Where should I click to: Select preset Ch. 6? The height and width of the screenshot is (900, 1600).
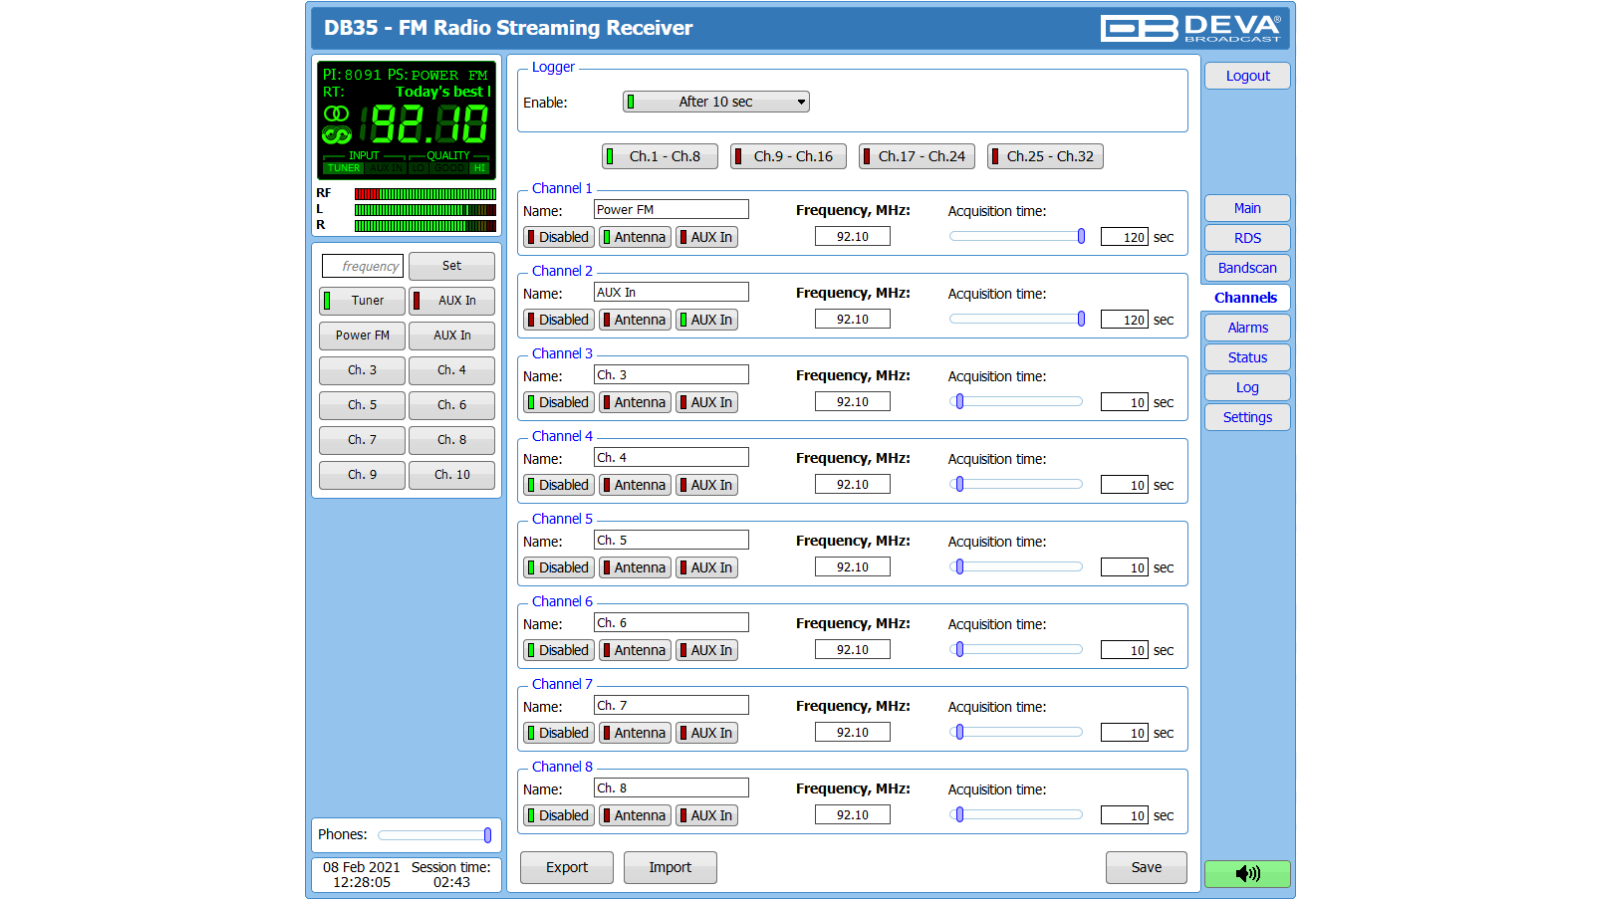click(x=451, y=406)
